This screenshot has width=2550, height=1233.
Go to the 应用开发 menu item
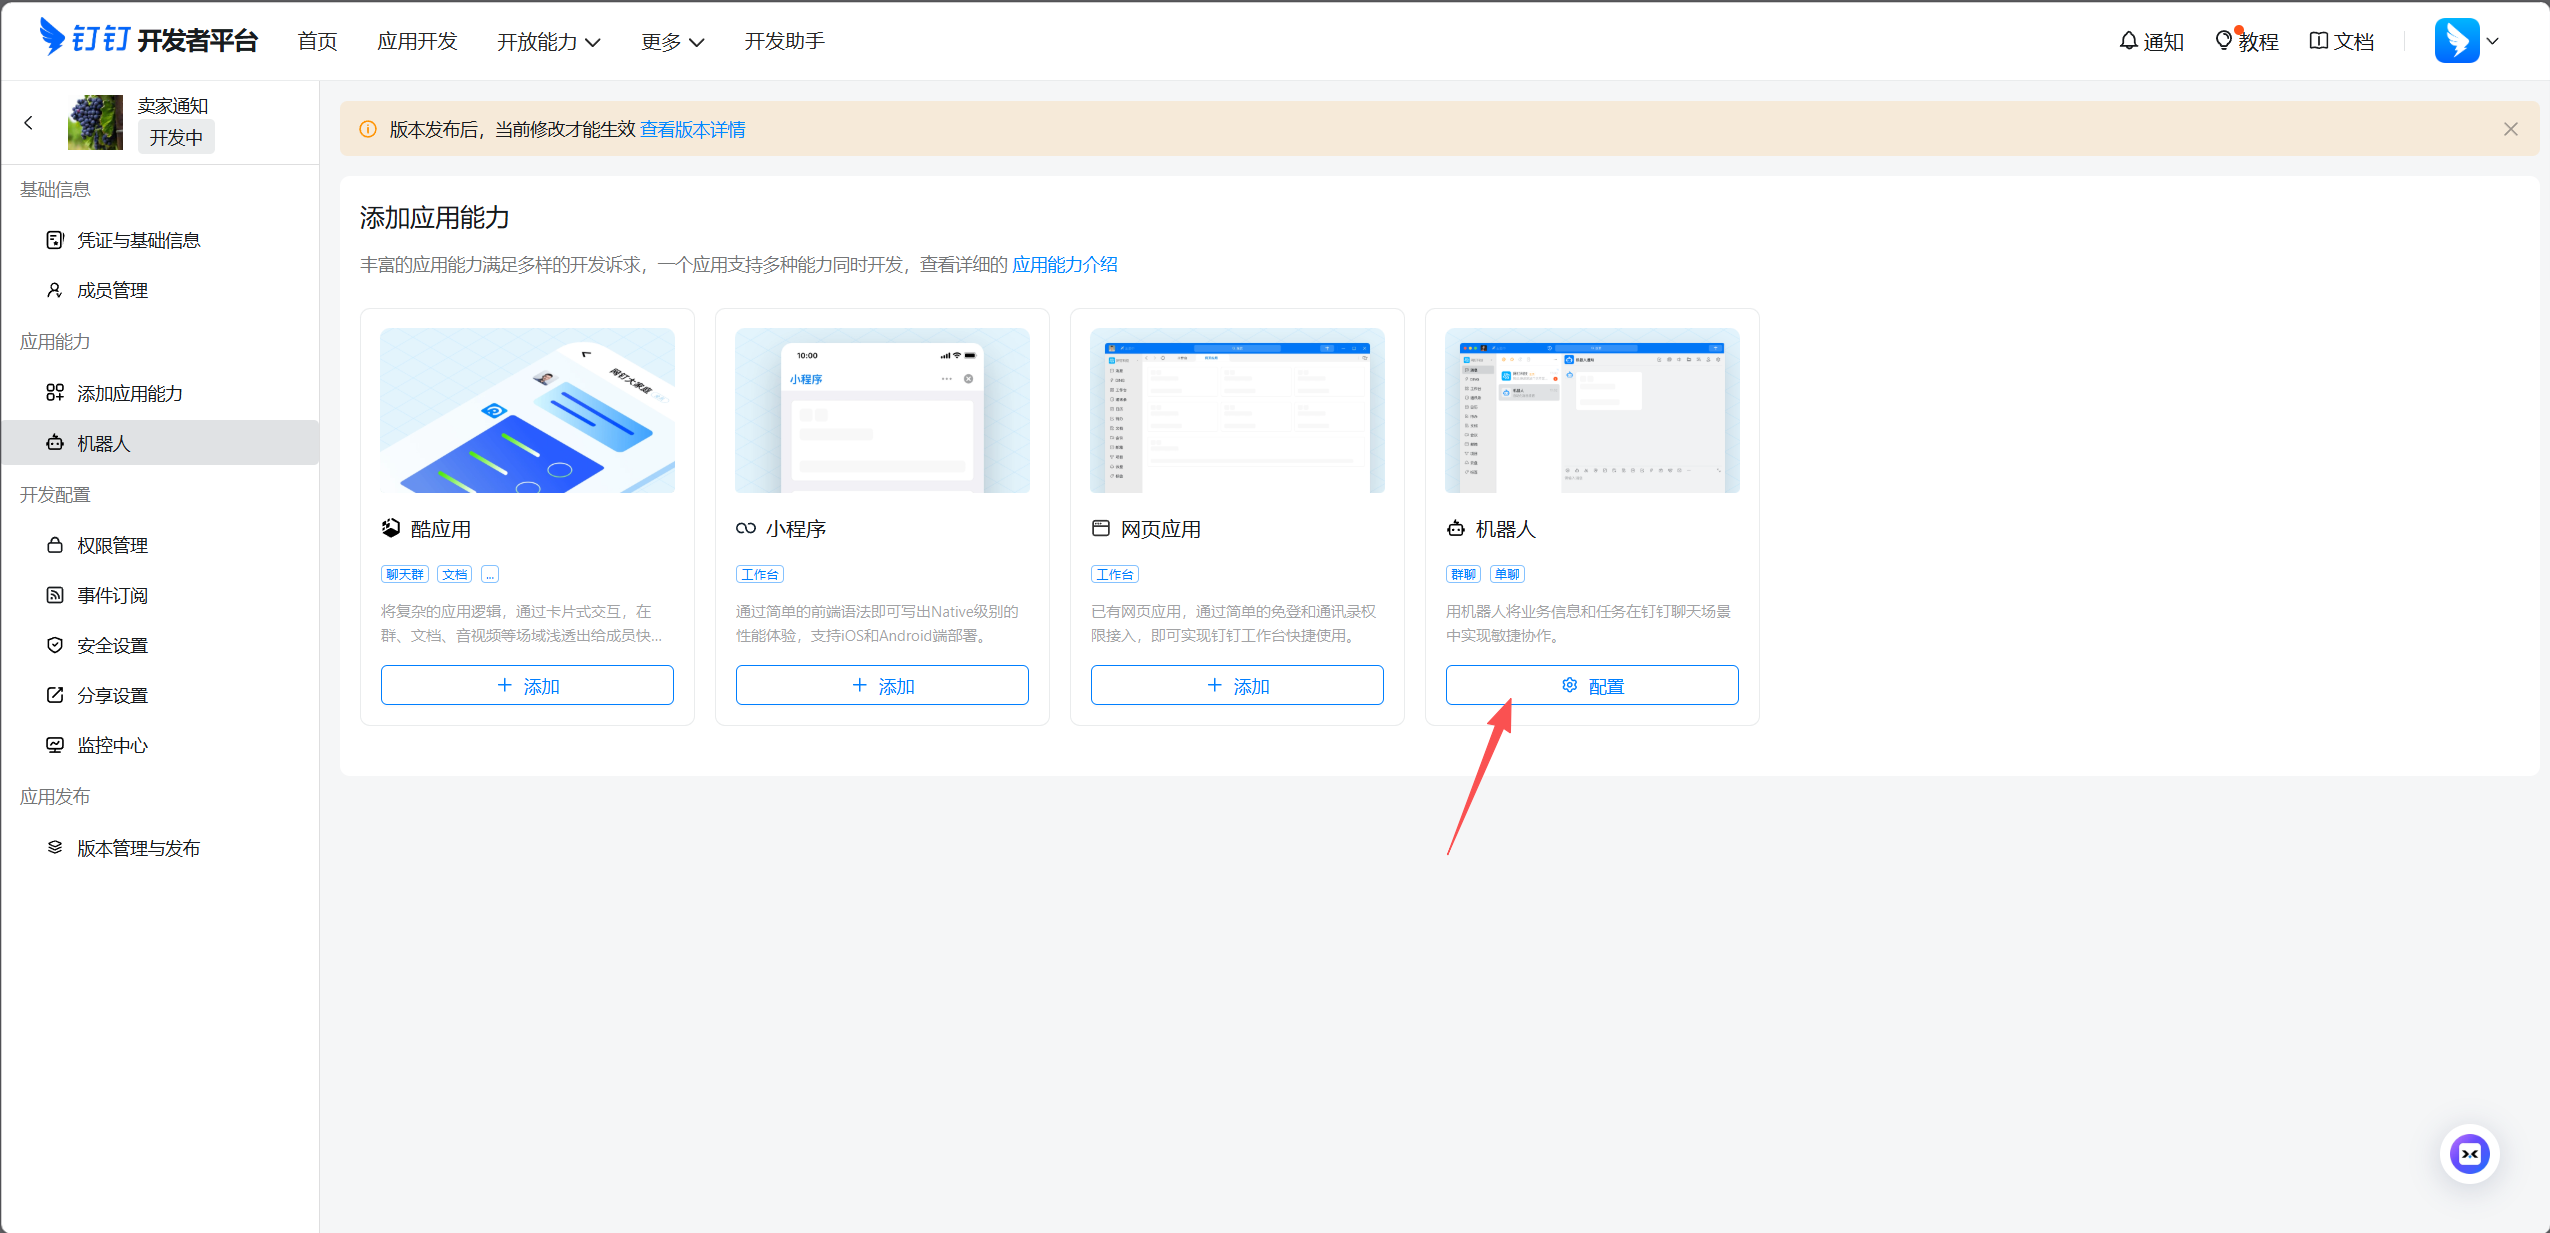[x=417, y=41]
